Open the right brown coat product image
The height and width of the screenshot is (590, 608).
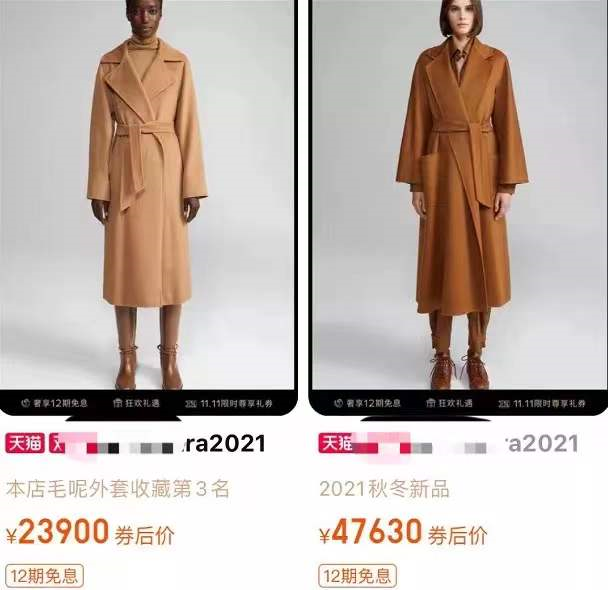click(460, 194)
